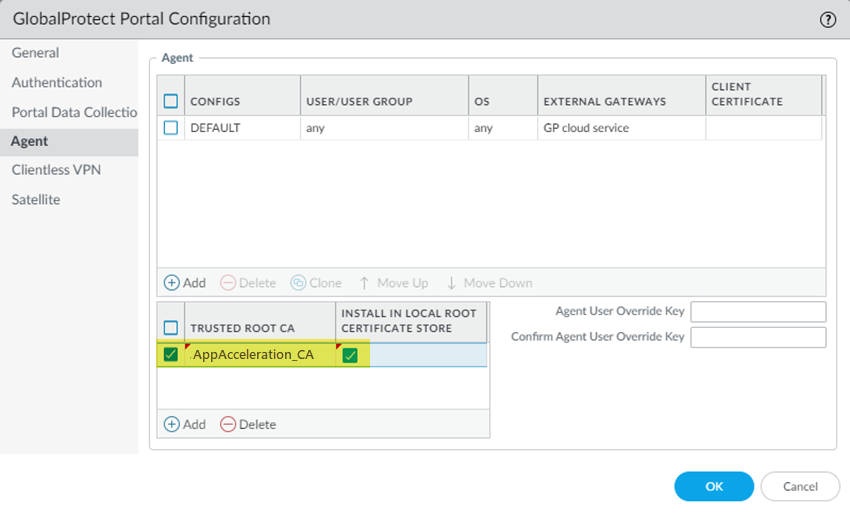Viewport: 850px width, 513px height.
Task: Select all configs via header checkbox
Action: click(x=171, y=101)
